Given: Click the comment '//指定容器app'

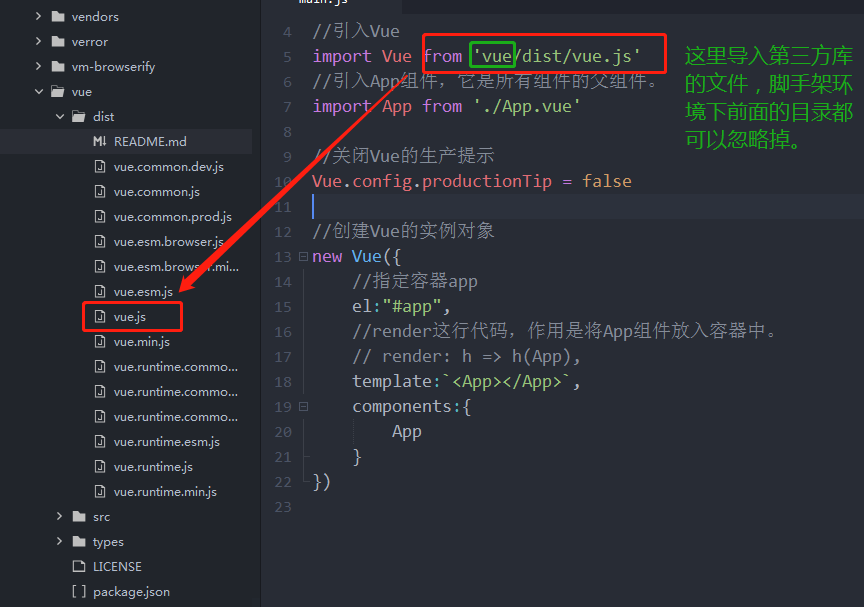Looking at the screenshot, I should point(415,281).
